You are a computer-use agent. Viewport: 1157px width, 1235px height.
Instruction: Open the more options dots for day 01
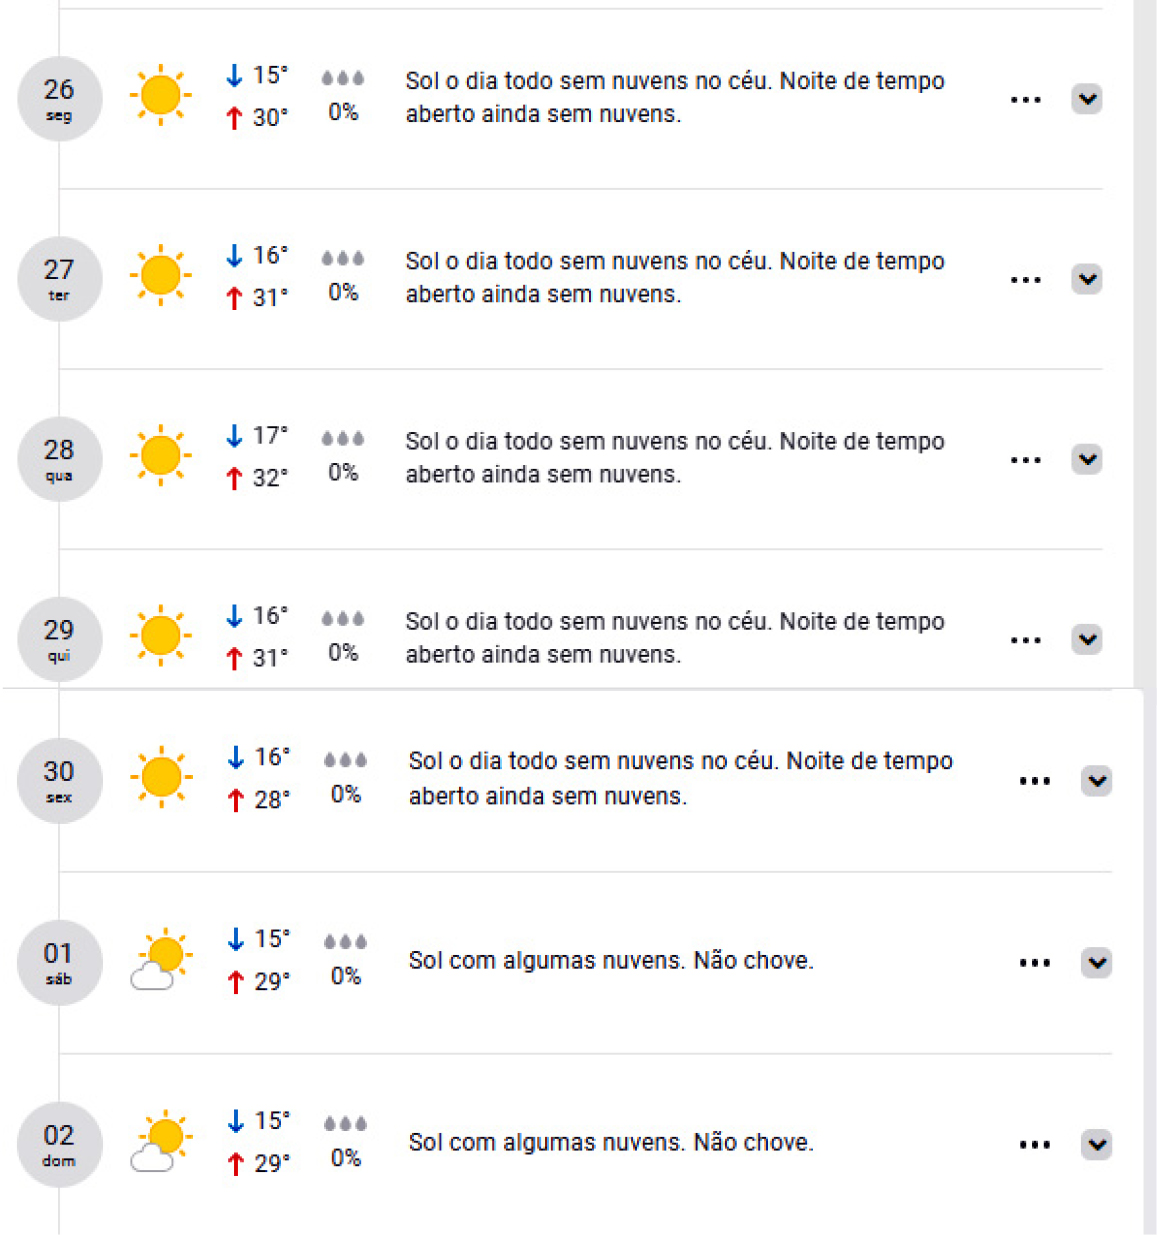(x=1034, y=963)
